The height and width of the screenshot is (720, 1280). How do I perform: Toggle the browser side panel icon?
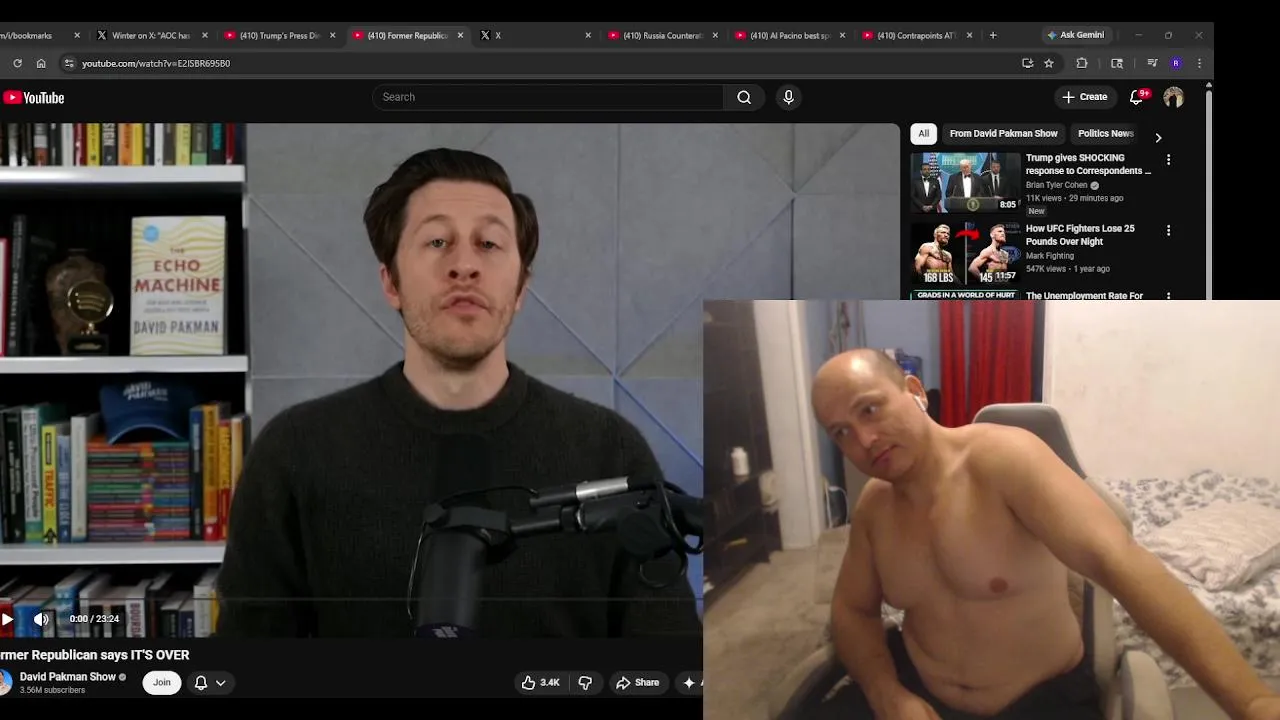(1117, 63)
